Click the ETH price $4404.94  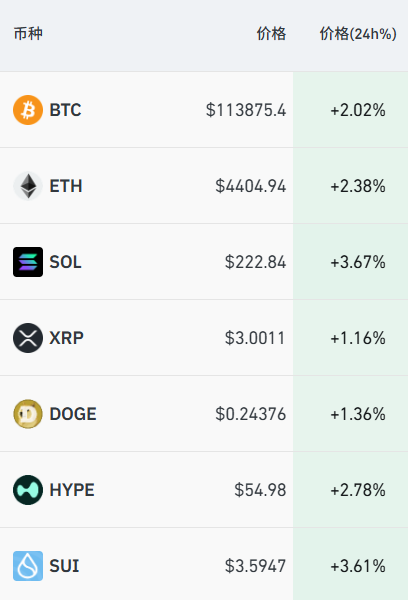click(x=251, y=186)
